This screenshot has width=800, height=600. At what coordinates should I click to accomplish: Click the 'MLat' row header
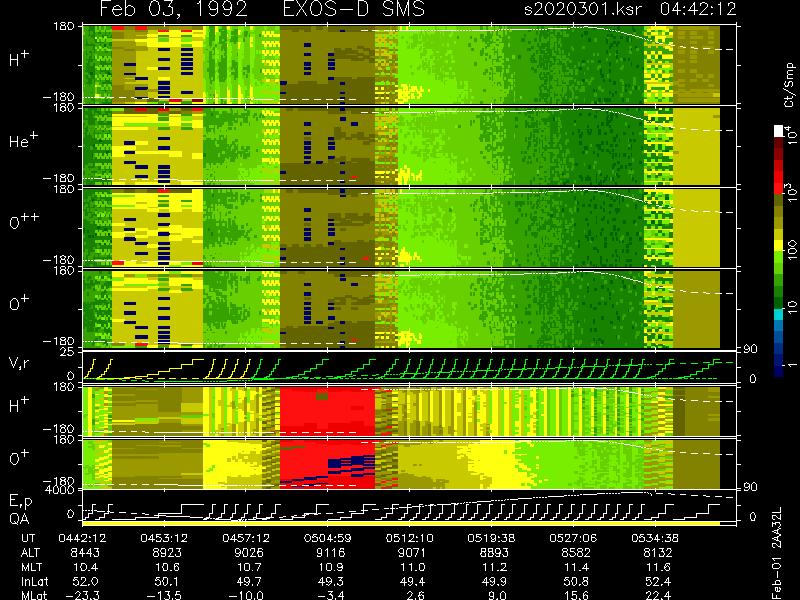(x=34, y=595)
